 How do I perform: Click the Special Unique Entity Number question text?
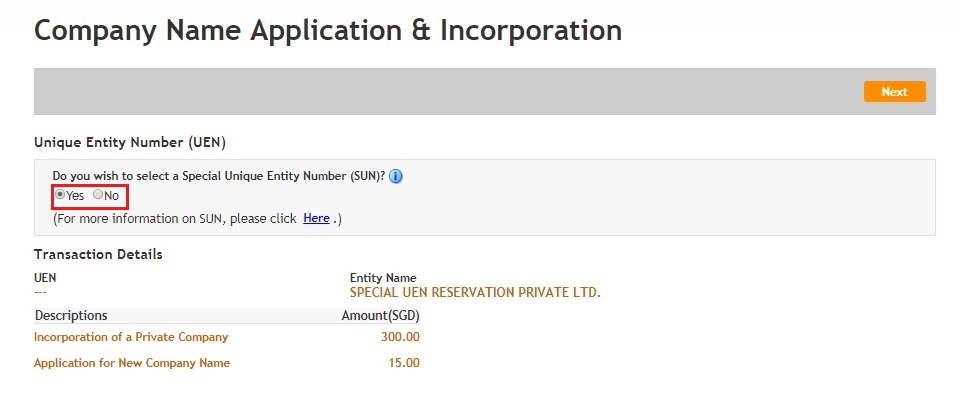click(x=219, y=176)
